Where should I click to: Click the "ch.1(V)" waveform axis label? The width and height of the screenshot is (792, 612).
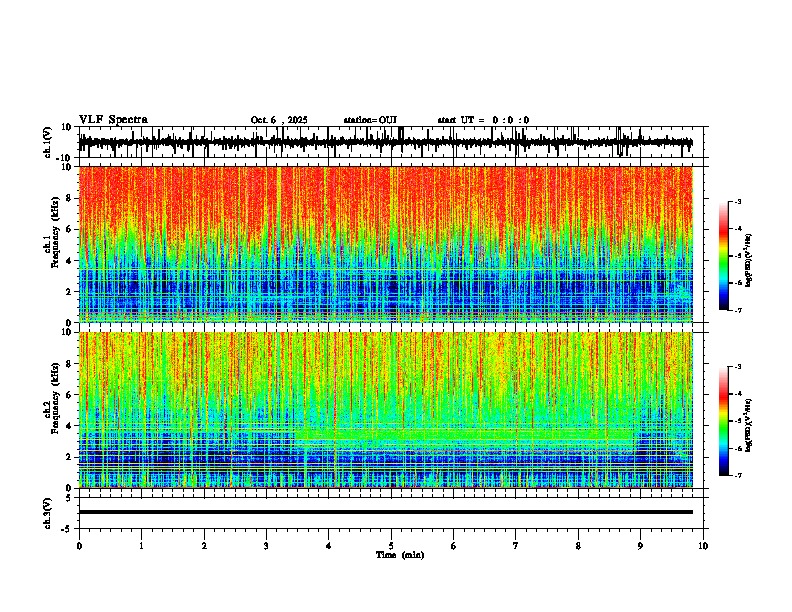pyautogui.click(x=48, y=142)
